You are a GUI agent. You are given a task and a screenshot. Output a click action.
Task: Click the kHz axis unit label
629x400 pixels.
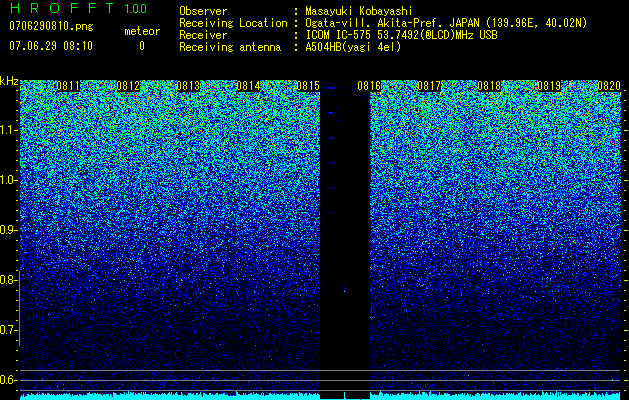(9, 81)
